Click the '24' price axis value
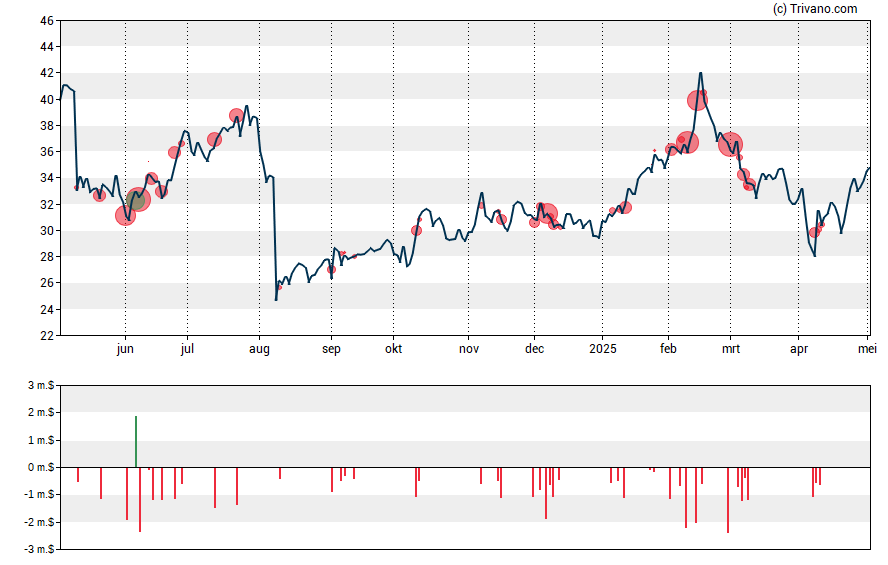 [47, 310]
